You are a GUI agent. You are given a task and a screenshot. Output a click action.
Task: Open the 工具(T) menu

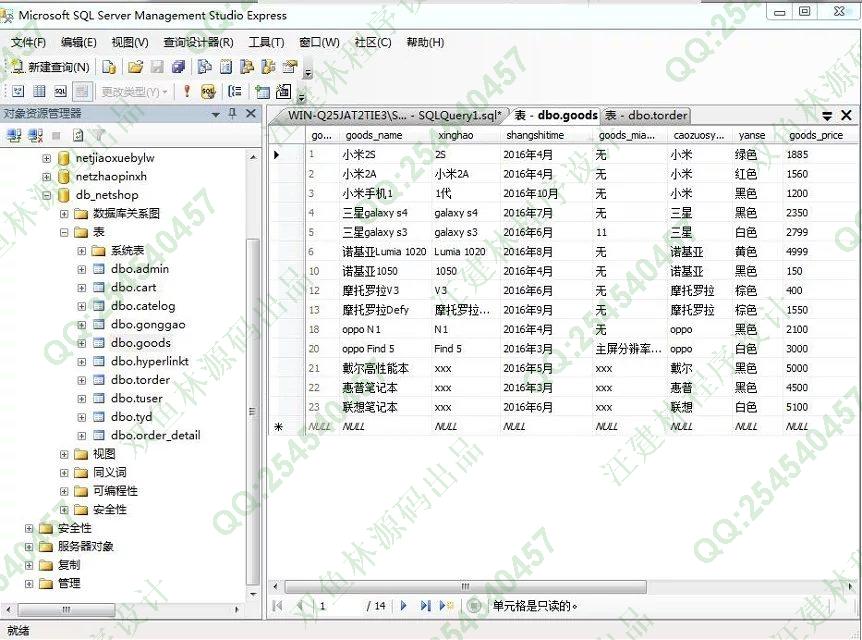[x=266, y=42]
